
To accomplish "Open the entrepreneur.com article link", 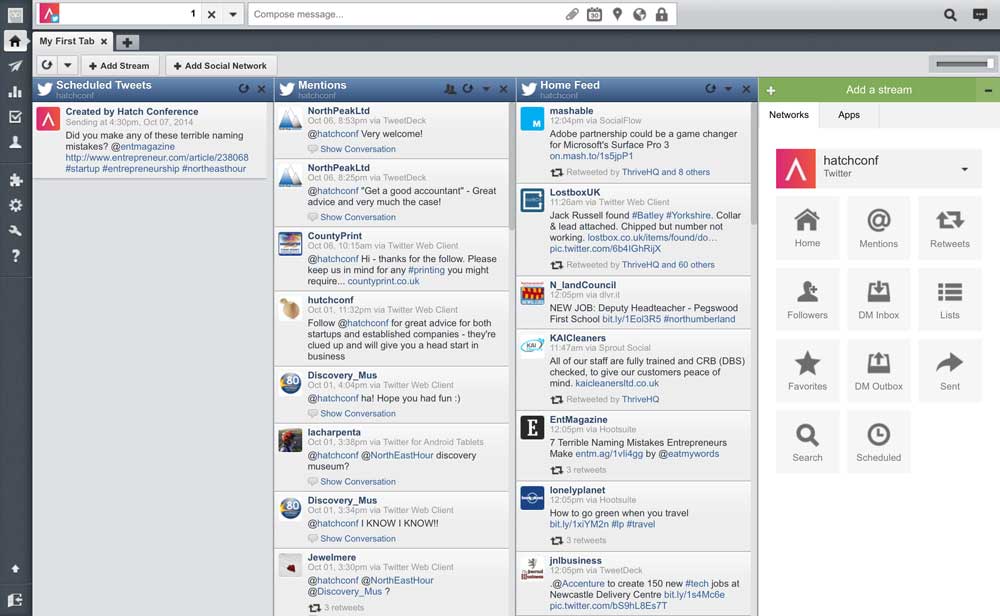I will (x=157, y=158).
